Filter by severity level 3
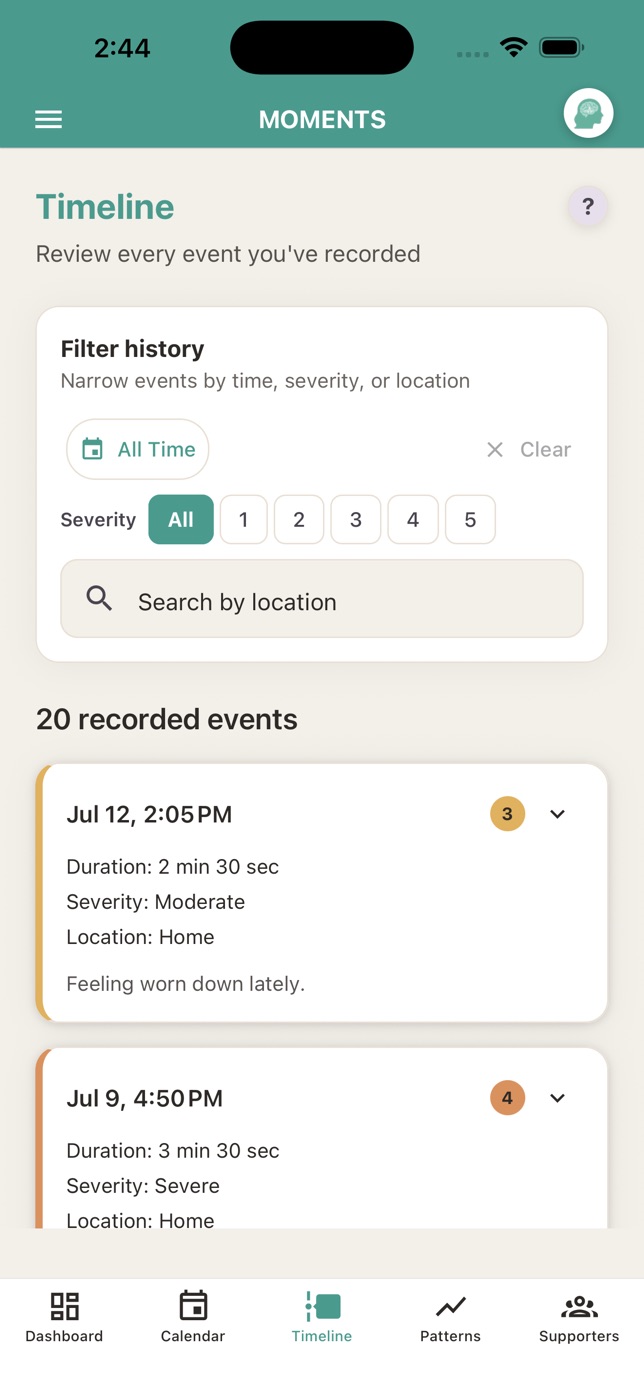The image size is (644, 1400). 355,520
